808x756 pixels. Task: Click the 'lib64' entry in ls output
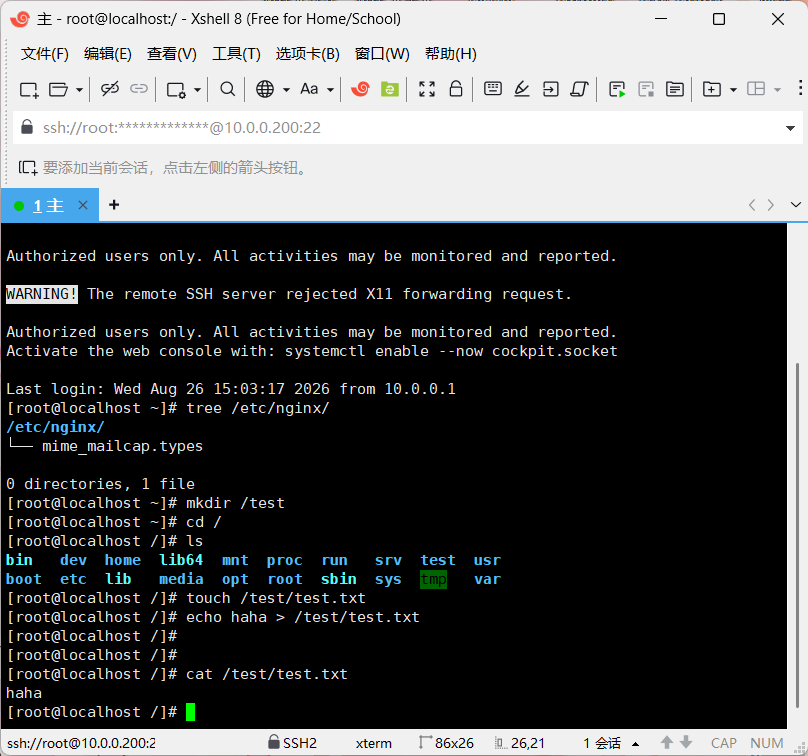coord(181,560)
